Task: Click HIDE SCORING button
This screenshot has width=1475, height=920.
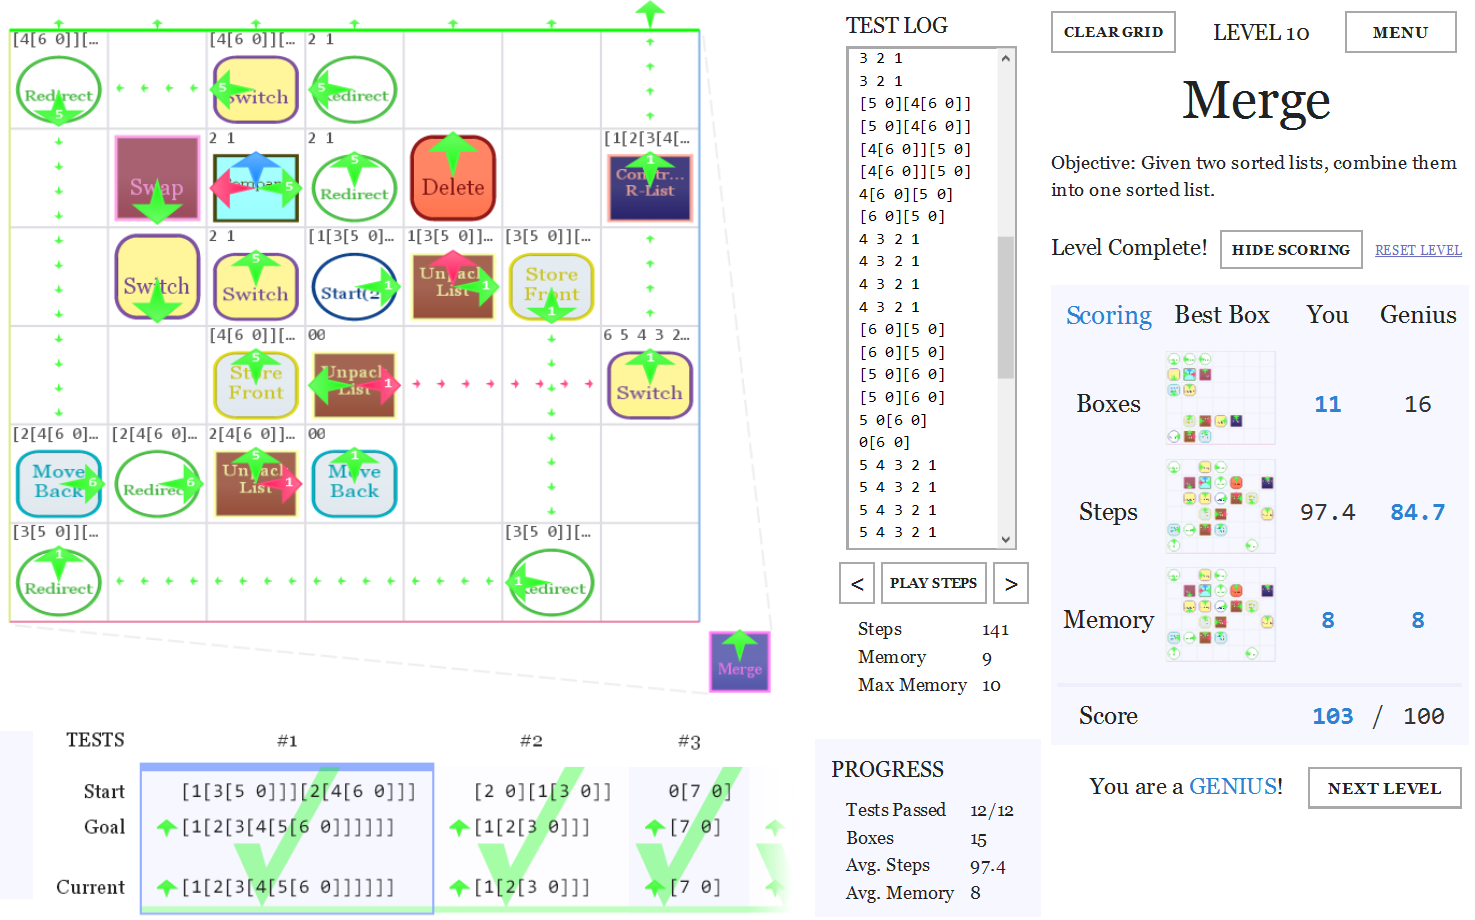Action: tap(1291, 249)
